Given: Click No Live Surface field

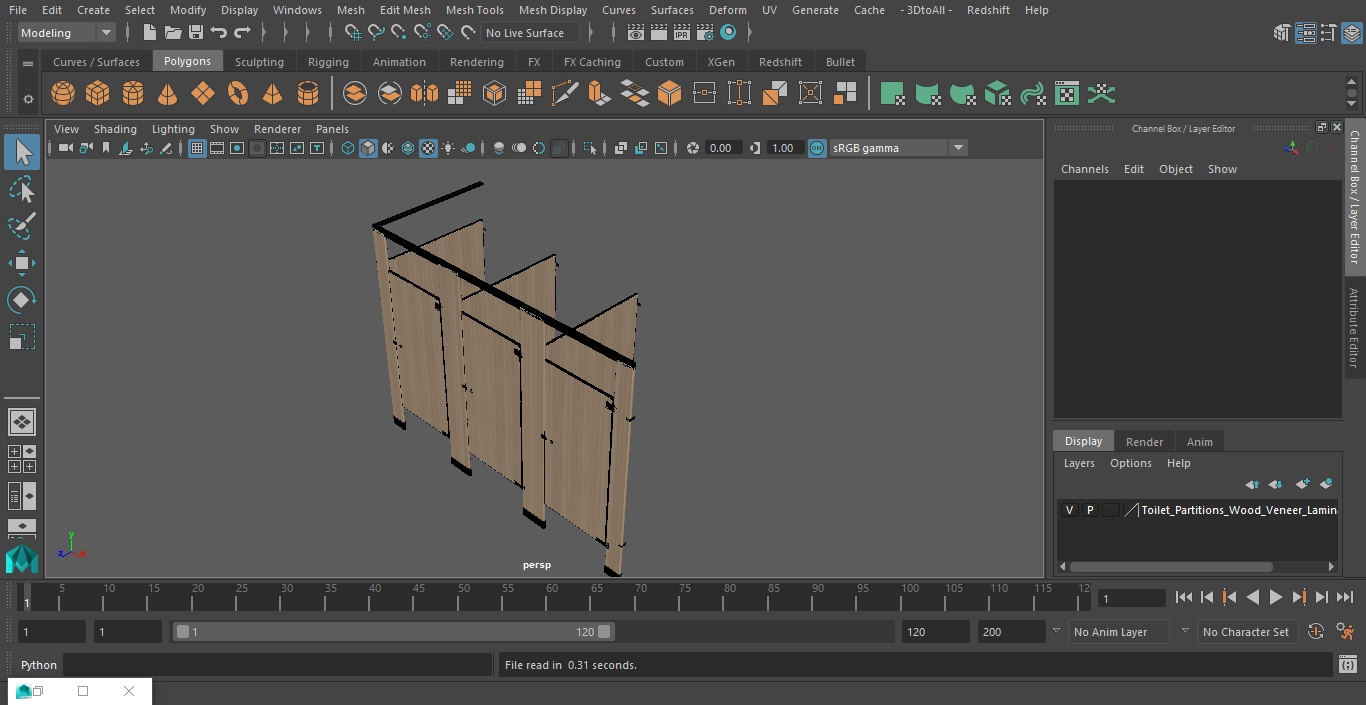Looking at the screenshot, I should pyautogui.click(x=530, y=33).
